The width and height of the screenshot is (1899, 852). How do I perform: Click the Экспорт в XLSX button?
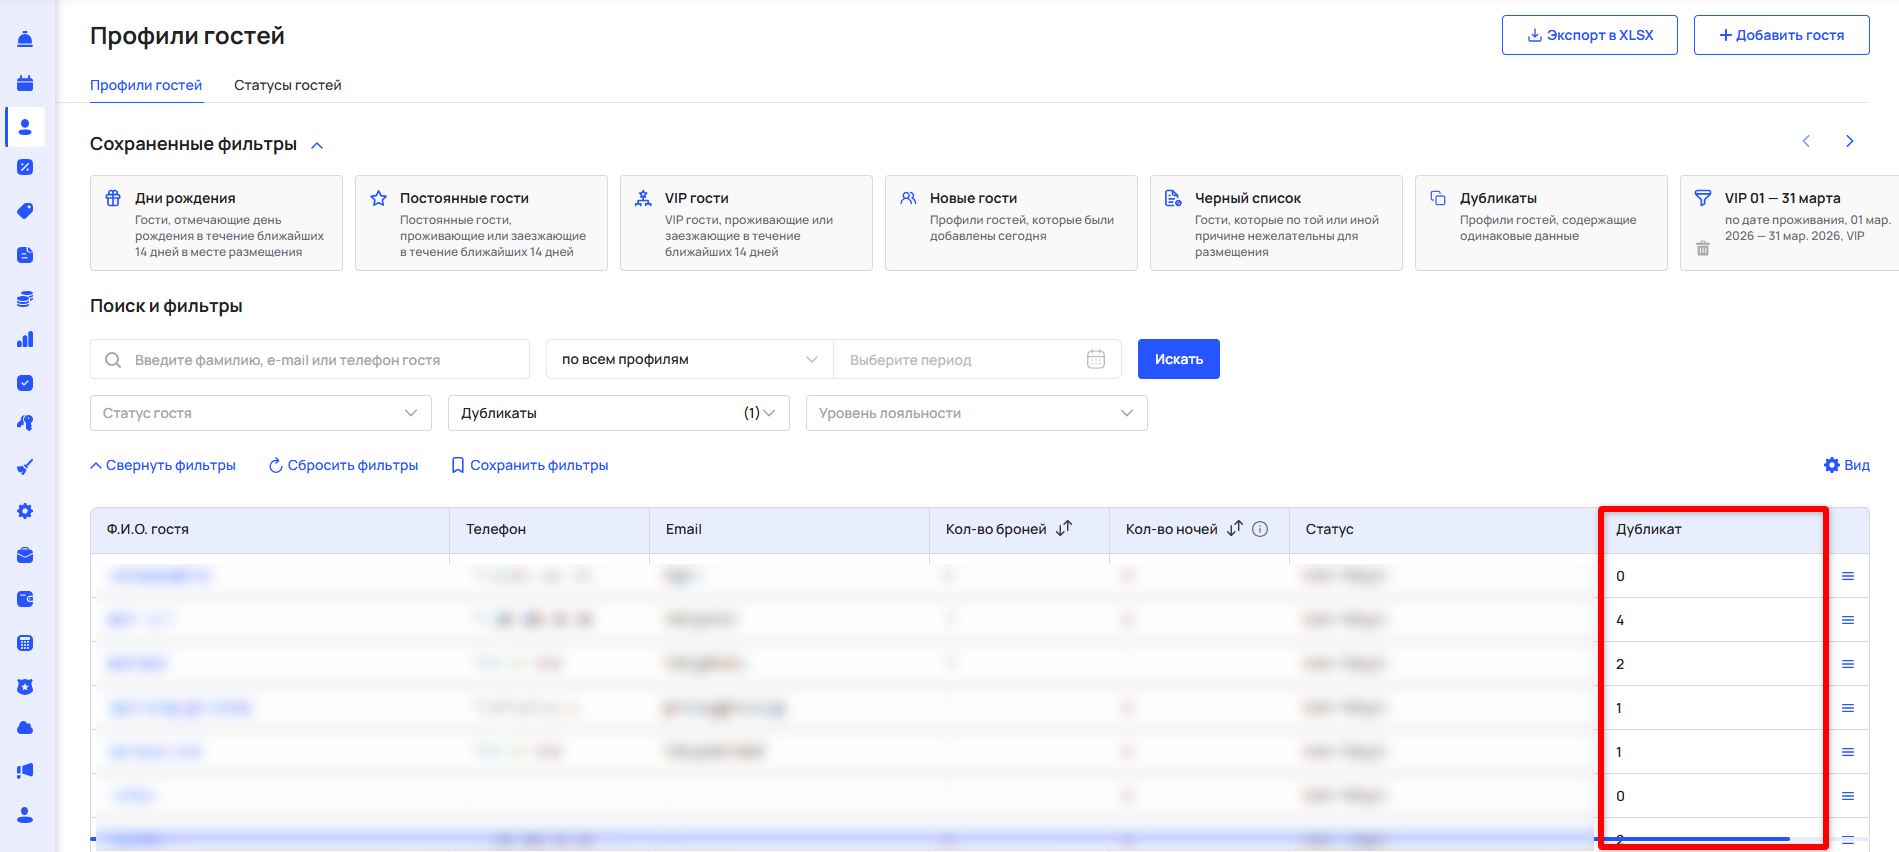click(x=1589, y=35)
